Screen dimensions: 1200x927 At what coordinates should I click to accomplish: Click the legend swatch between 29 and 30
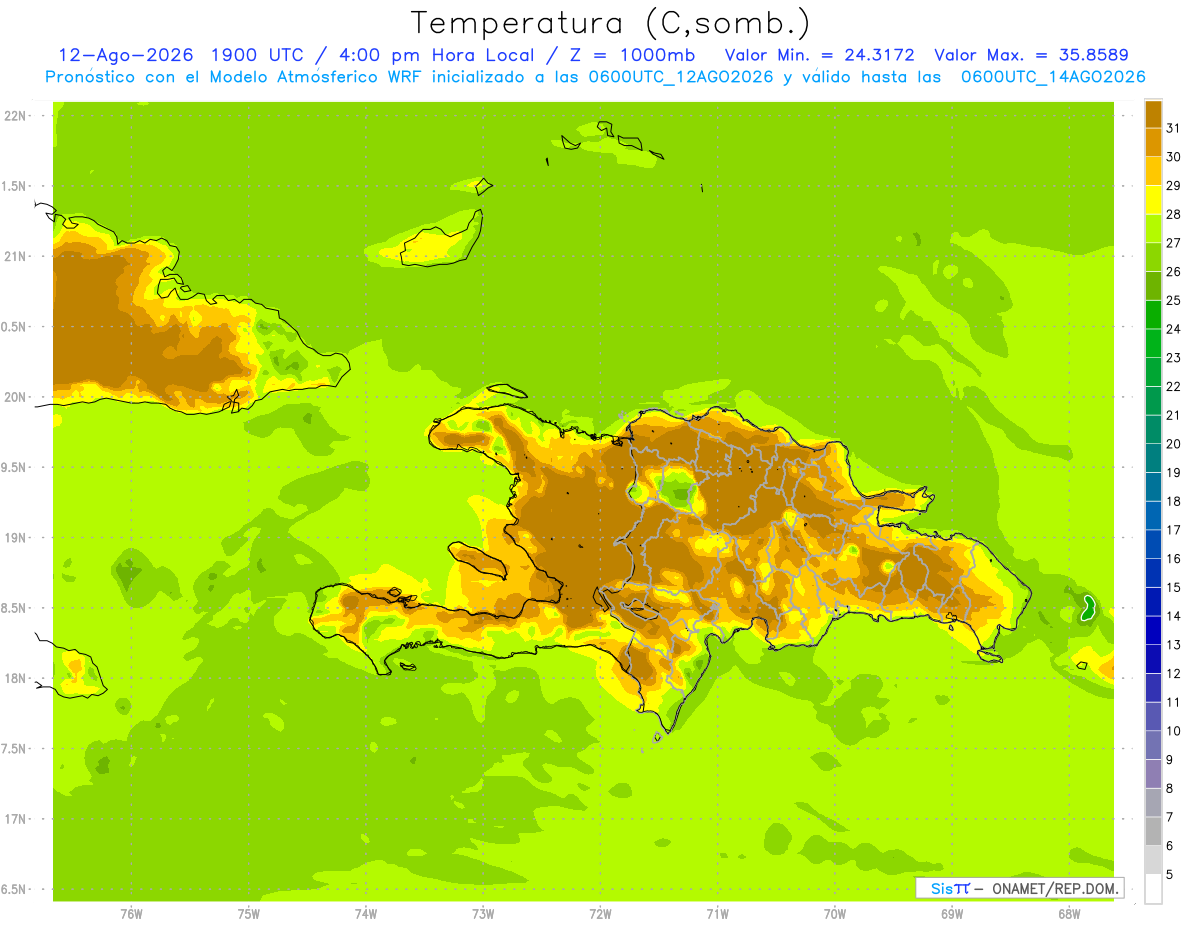[x=1153, y=171]
